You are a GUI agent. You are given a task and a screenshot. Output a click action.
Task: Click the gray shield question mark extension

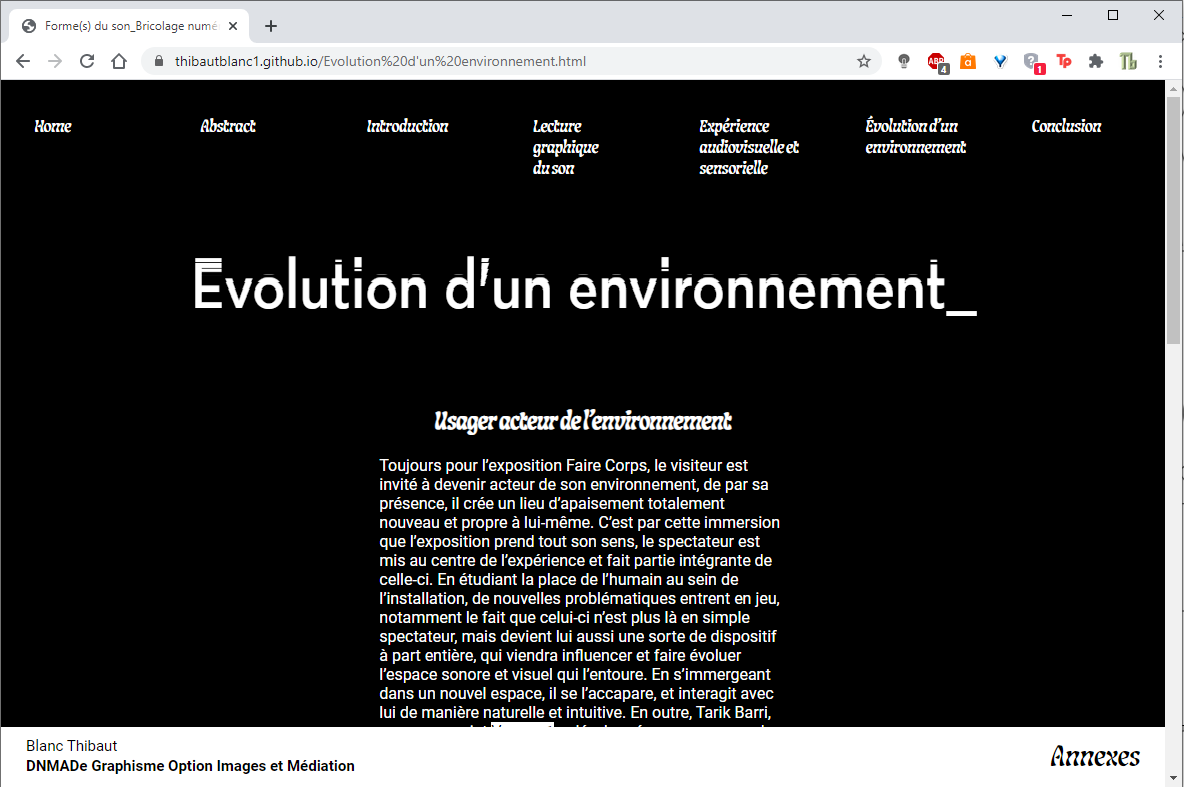[1032, 61]
